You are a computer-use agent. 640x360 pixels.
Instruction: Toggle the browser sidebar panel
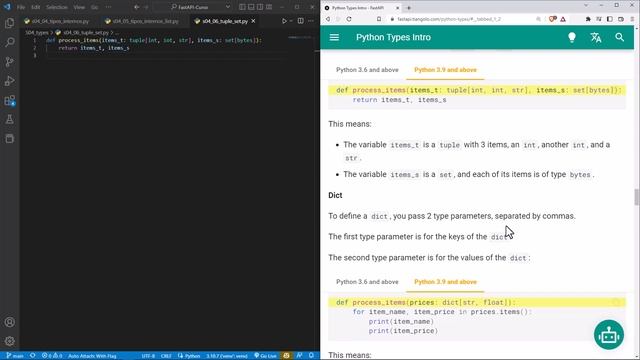(610, 19)
